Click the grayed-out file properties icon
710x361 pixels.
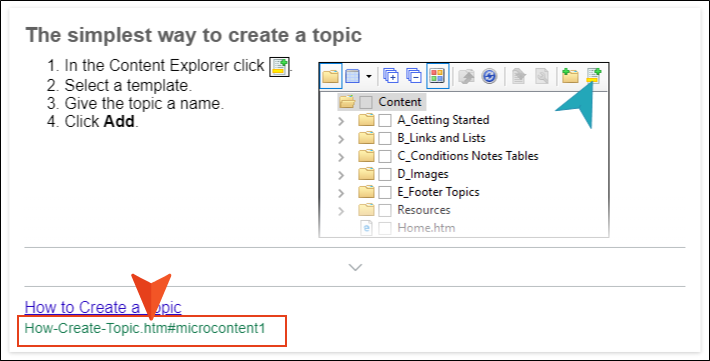(542, 76)
